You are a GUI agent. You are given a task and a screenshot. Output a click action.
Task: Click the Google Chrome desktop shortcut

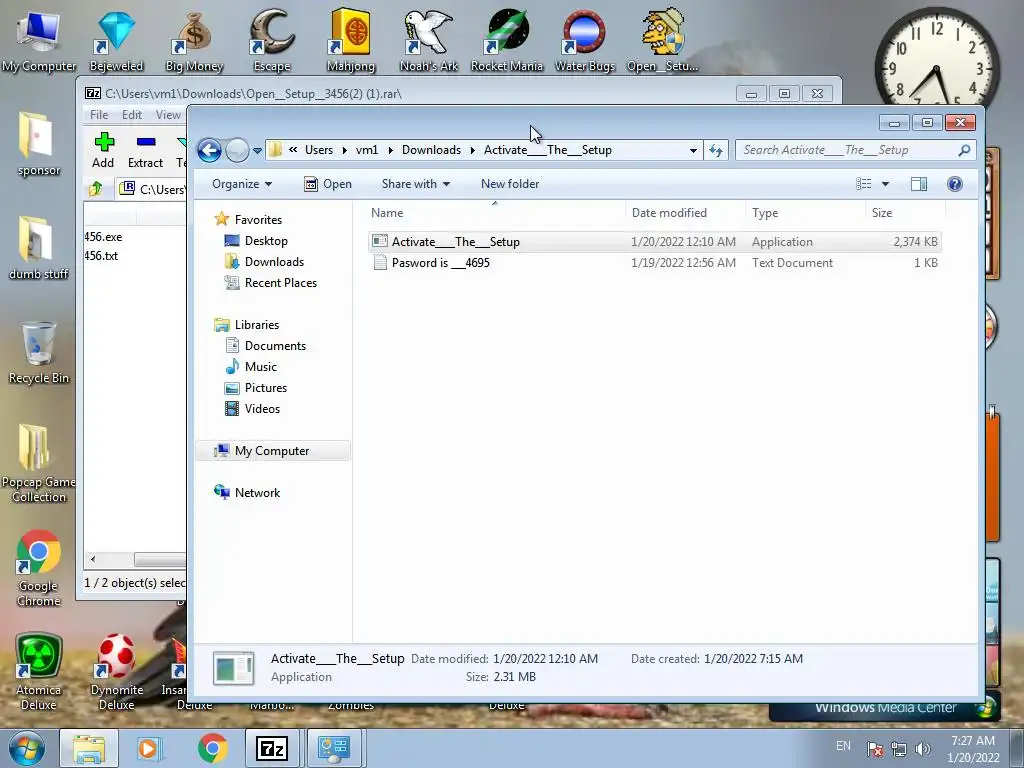39,568
